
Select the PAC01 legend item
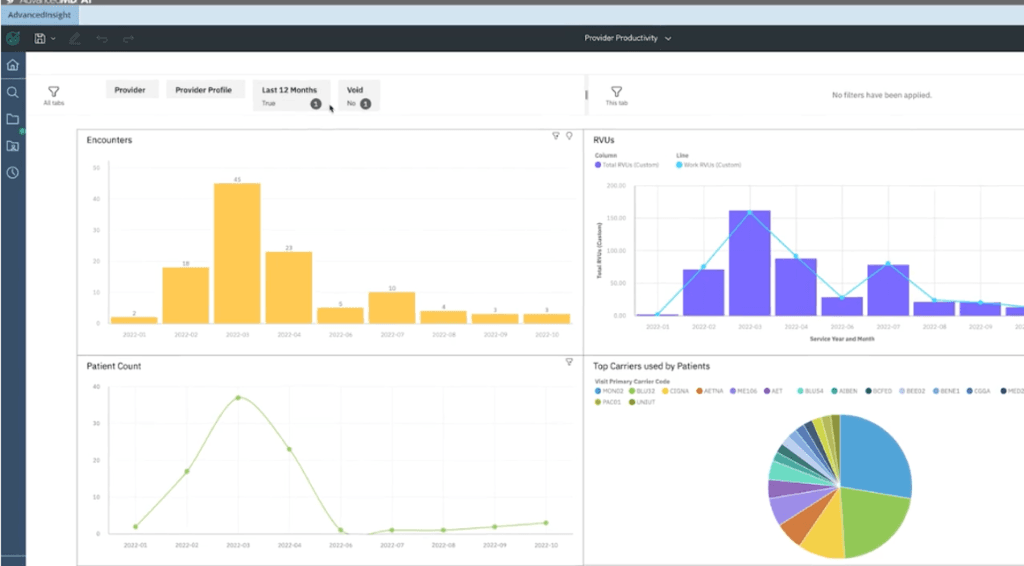[x=608, y=402]
